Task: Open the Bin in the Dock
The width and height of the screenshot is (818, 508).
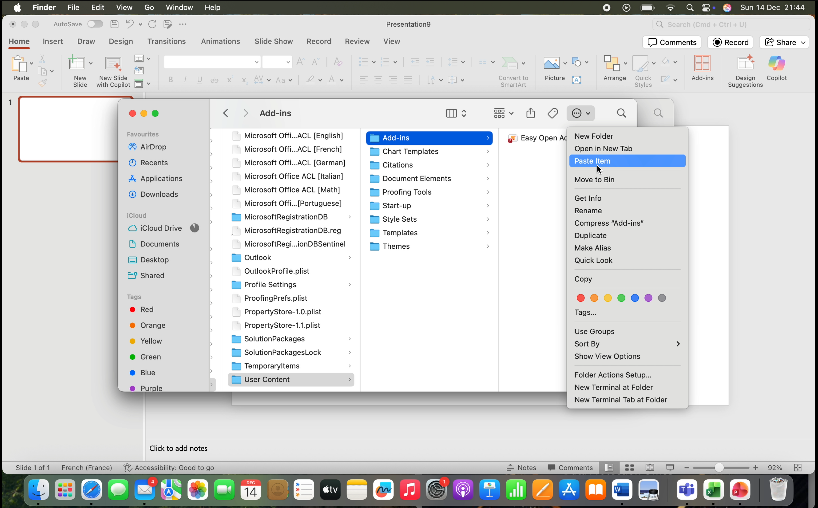Action: point(778,489)
